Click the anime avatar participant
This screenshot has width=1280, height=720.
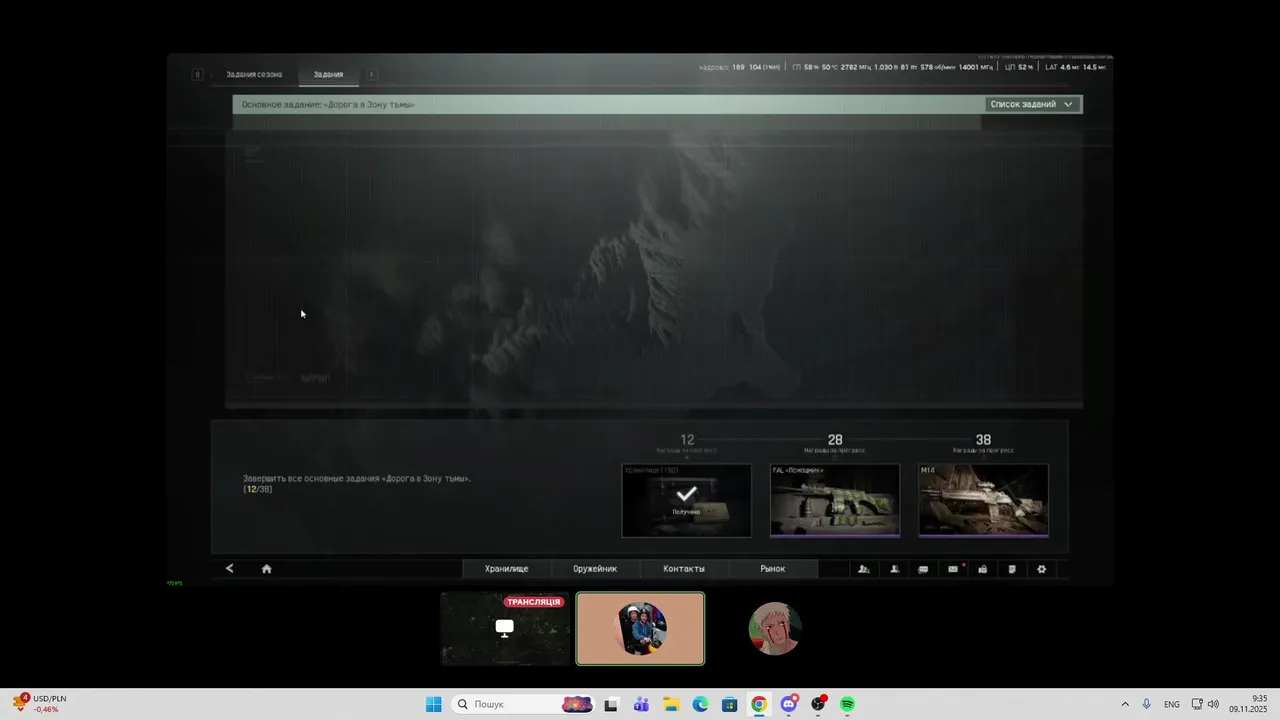pyautogui.click(x=775, y=628)
